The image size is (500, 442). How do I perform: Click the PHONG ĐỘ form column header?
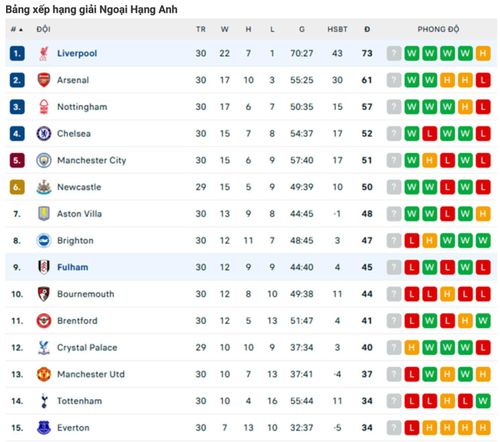(x=438, y=29)
